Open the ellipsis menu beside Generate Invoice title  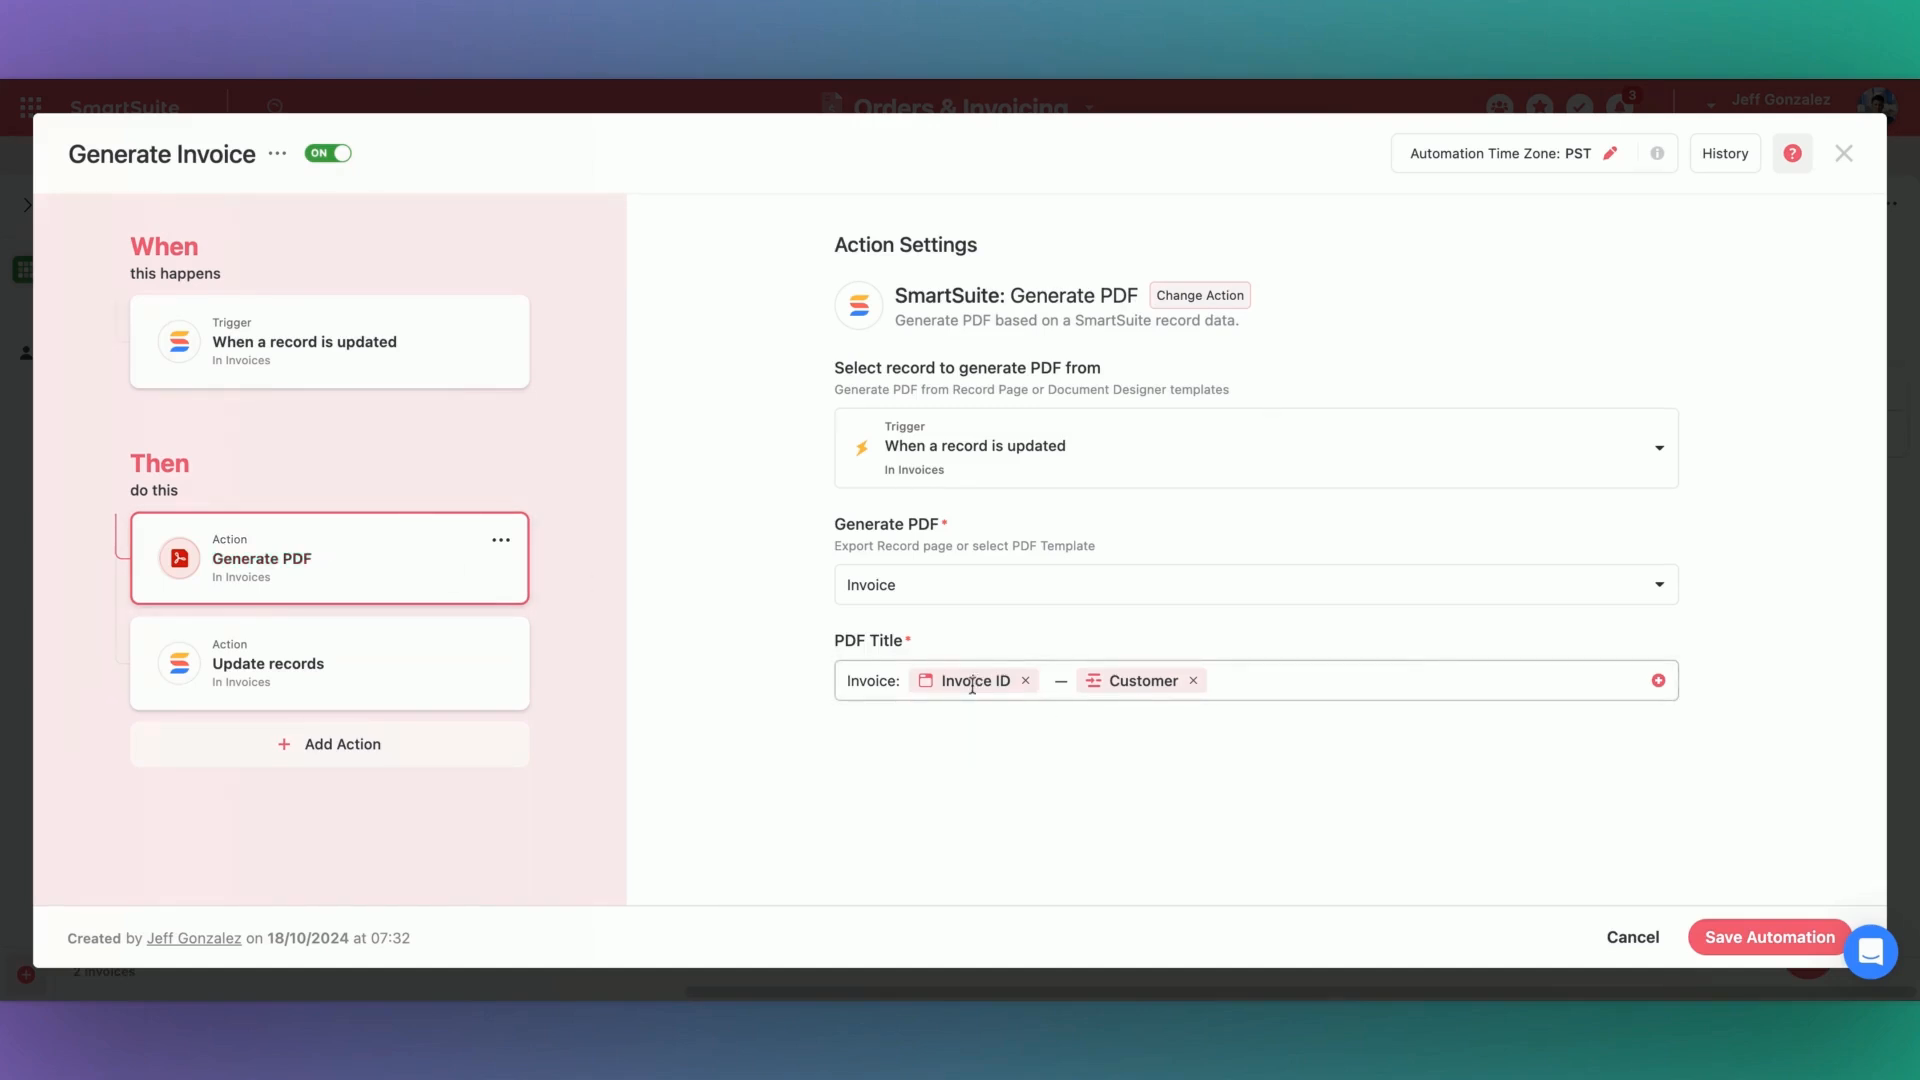pyautogui.click(x=277, y=153)
